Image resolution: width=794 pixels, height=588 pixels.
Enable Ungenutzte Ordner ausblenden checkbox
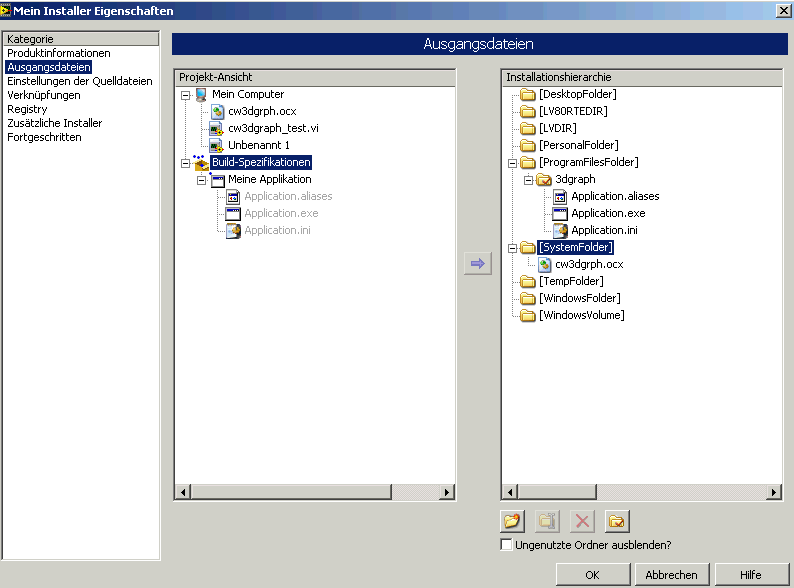coord(506,545)
